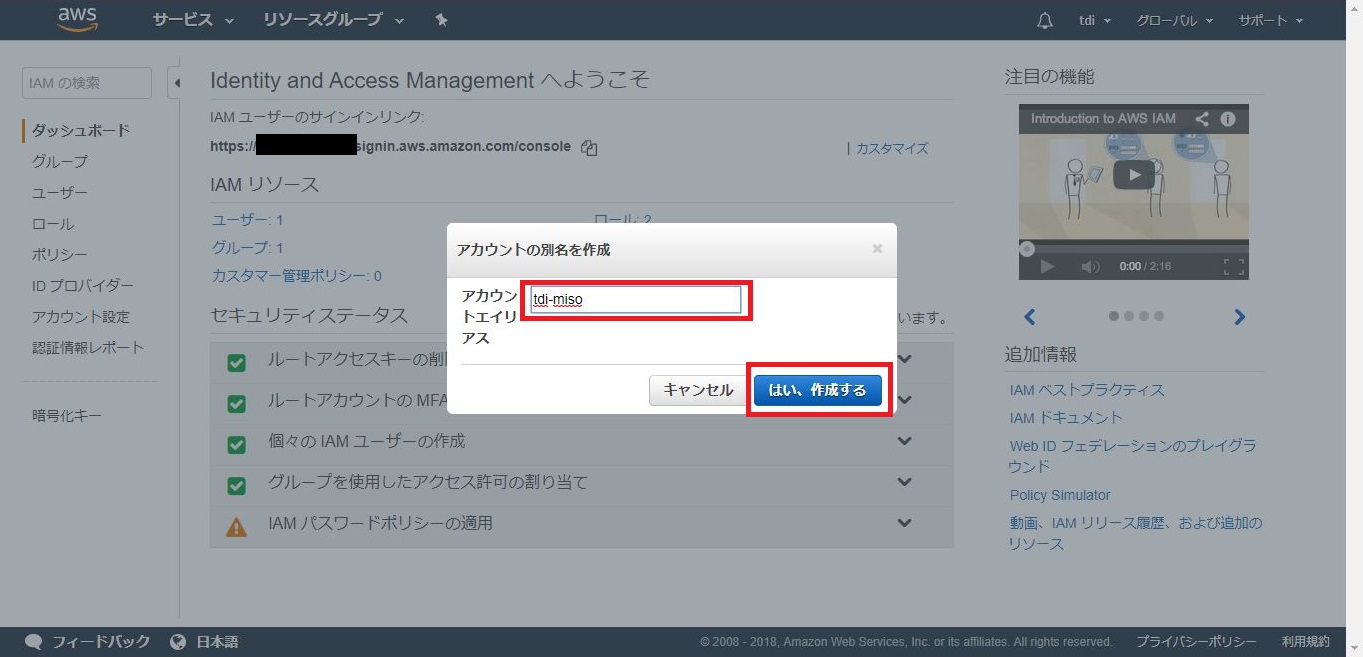Play the Introduction to AWS IAM video
Screen dimensions: 1363x657
click(1133, 174)
